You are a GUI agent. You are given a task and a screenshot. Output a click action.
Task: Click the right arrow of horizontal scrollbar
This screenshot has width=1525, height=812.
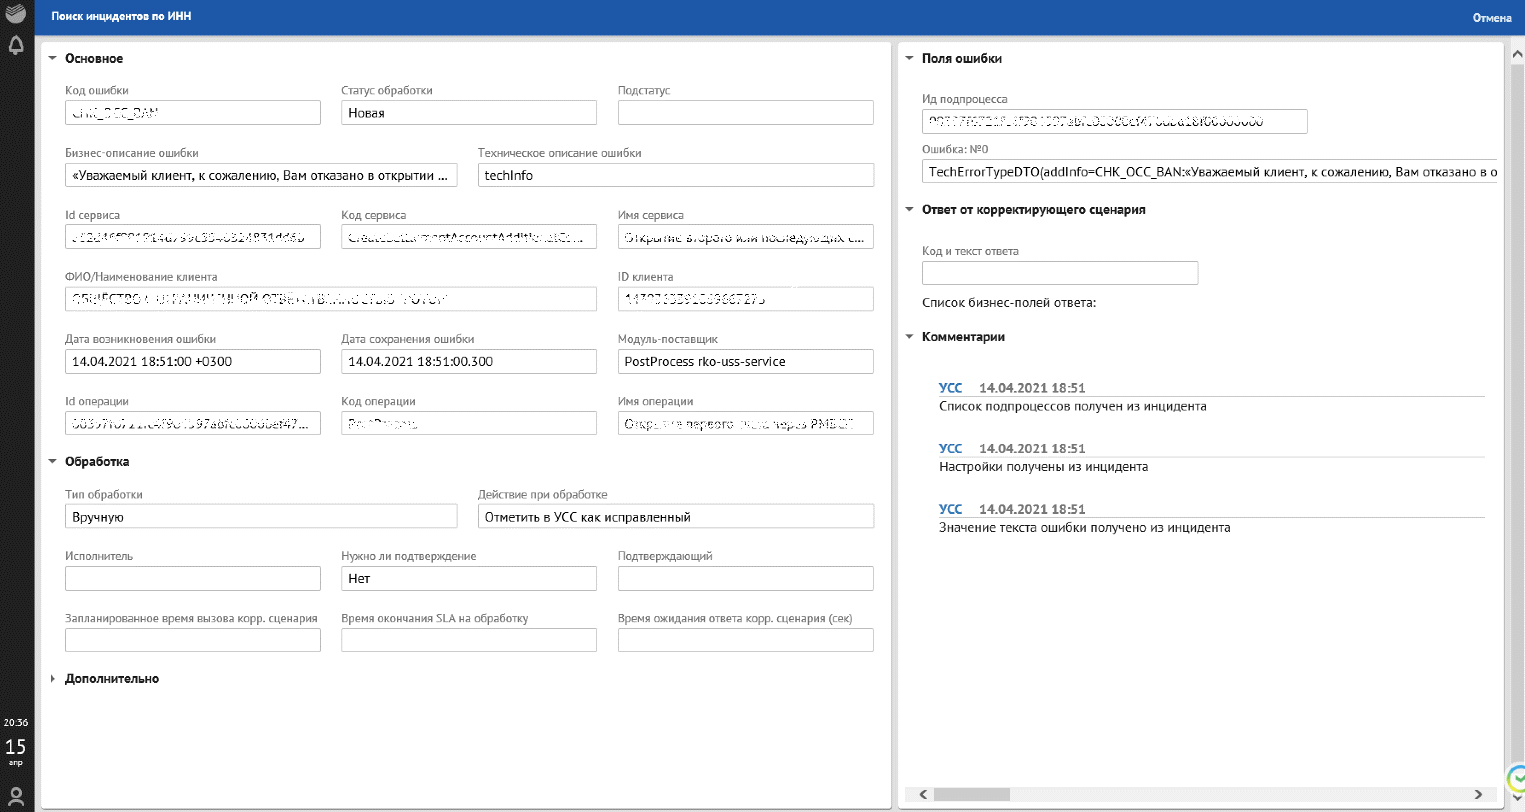pyautogui.click(x=1479, y=795)
